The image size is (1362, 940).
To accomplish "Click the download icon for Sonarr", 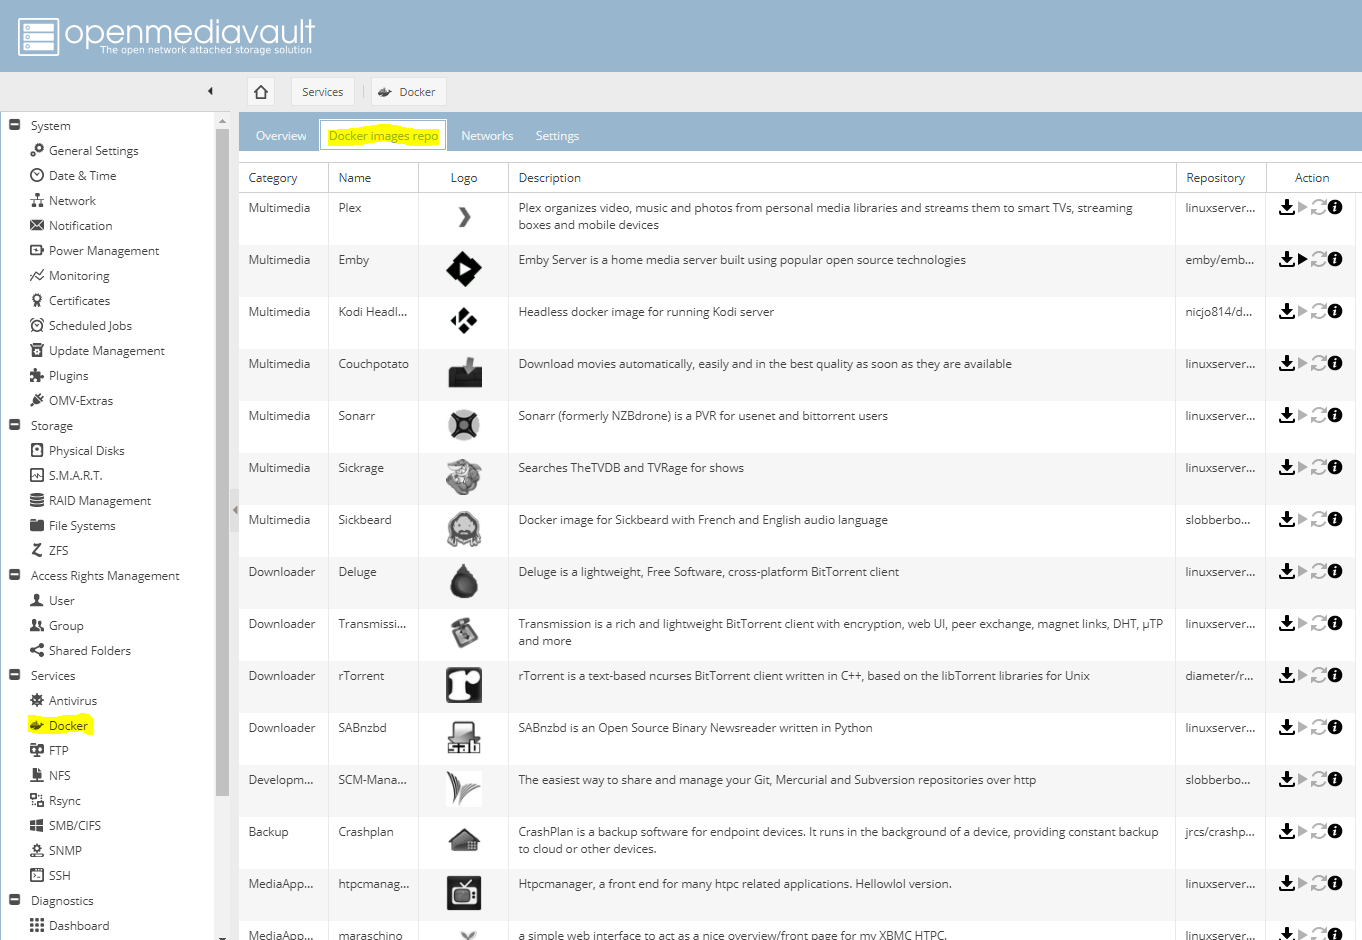I will (1287, 415).
